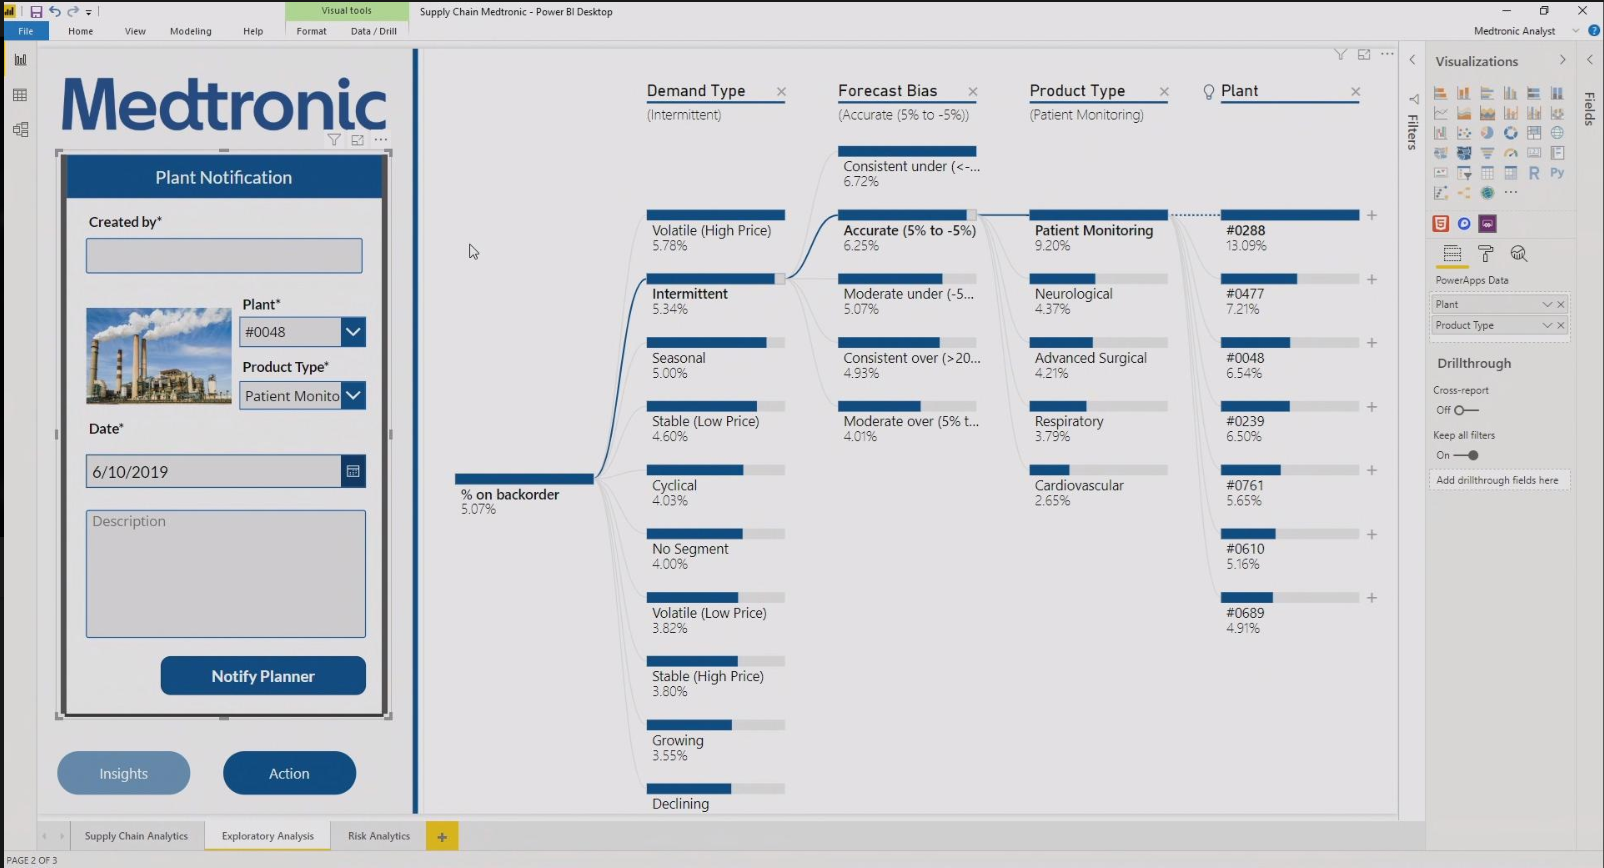
Task: Toggle Cross-report drillthrough switch
Action: tap(1465, 410)
